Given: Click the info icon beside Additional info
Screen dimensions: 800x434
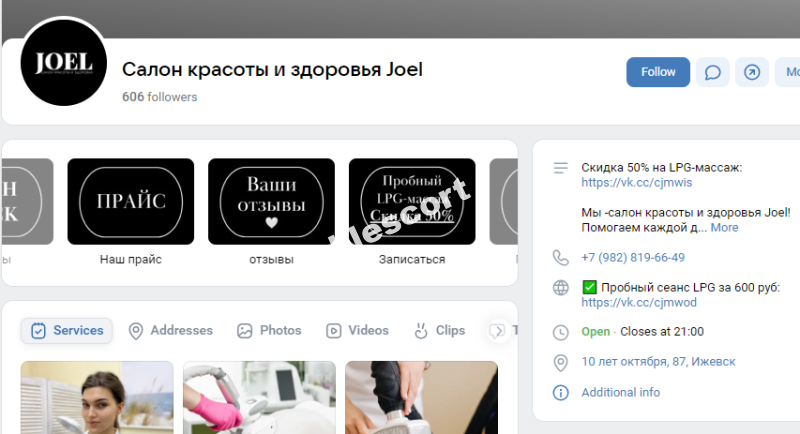Looking at the screenshot, I should 560,393.
